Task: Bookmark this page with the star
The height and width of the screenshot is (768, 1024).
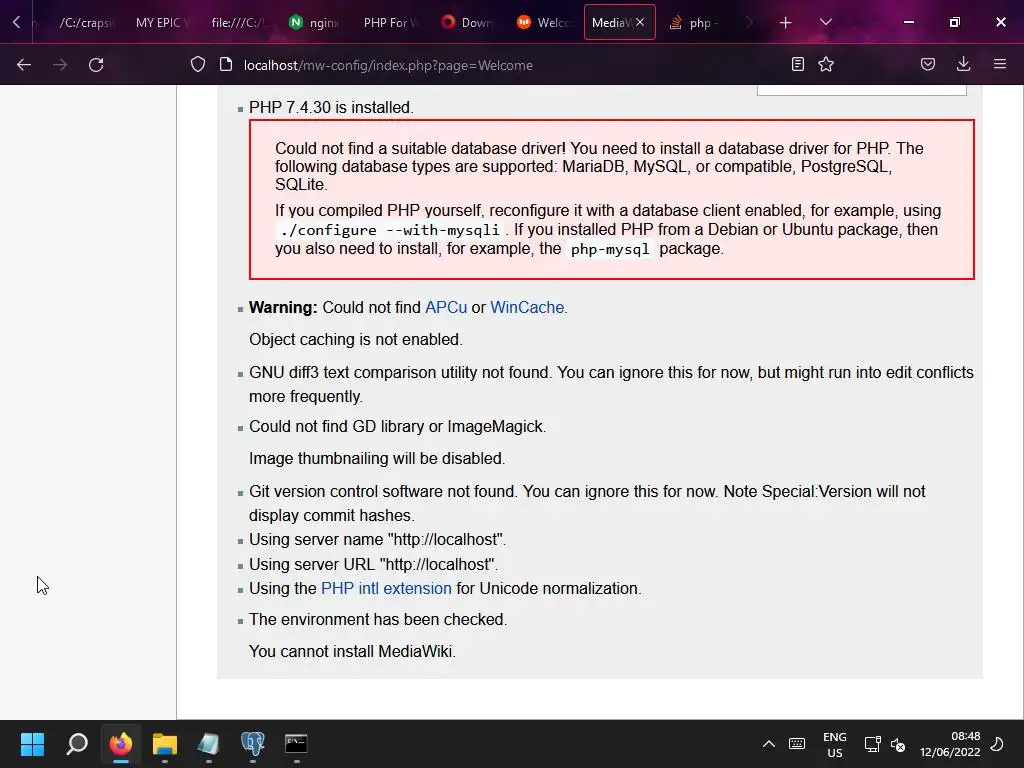Action: [x=826, y=64]
